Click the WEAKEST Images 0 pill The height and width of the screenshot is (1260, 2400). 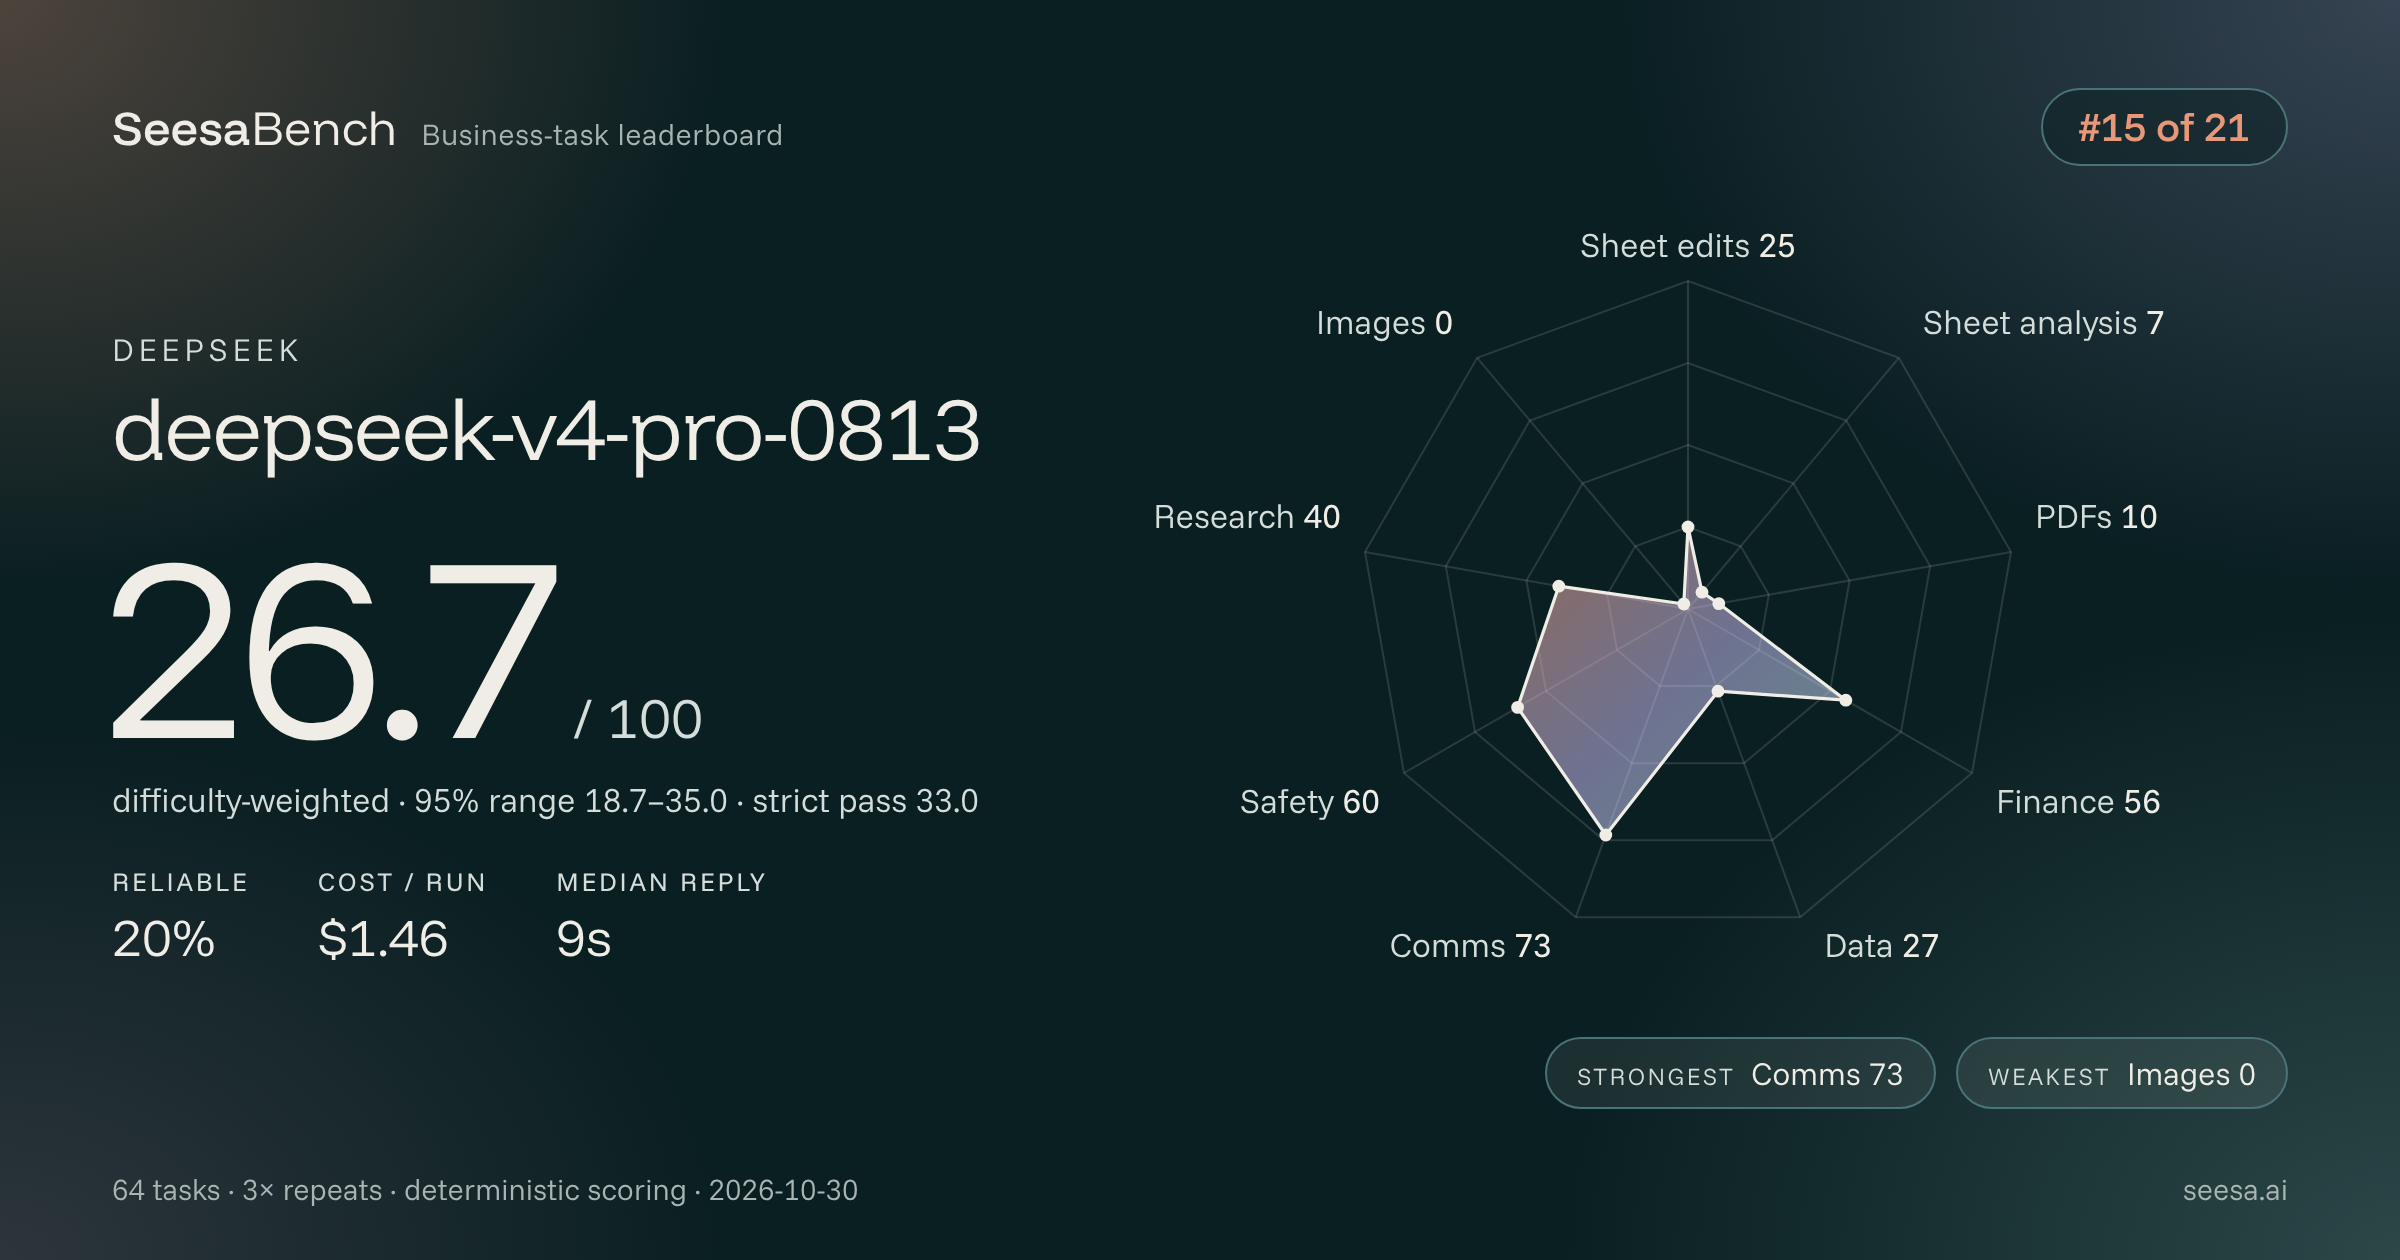click(x=2121, y=1073)
